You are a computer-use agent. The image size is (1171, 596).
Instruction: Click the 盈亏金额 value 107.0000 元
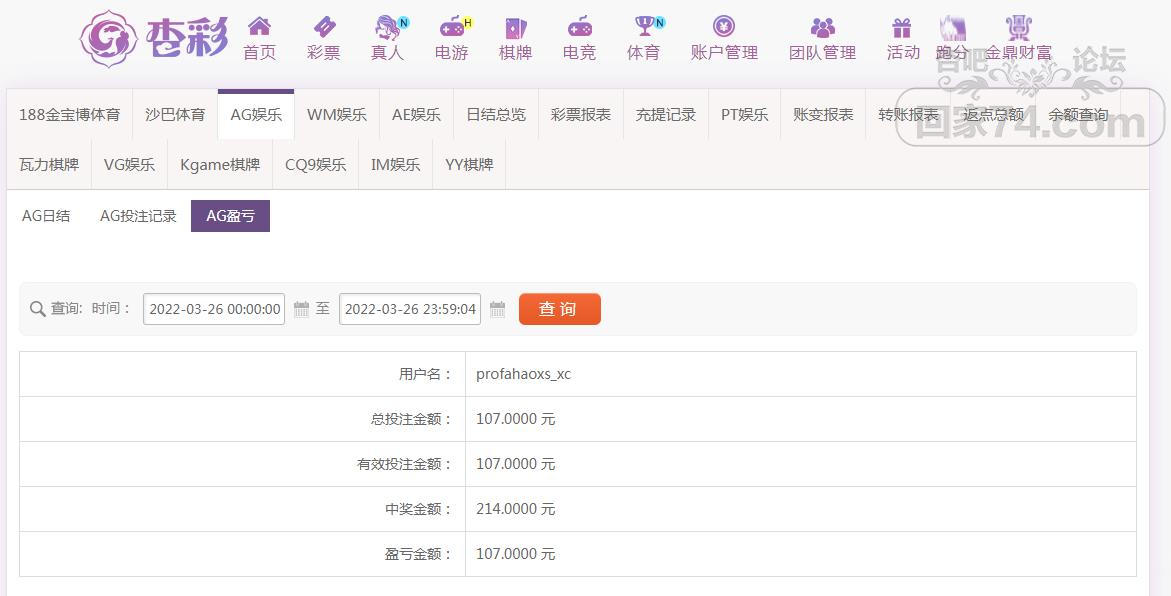pyautogui.click(x=516, y=553)
